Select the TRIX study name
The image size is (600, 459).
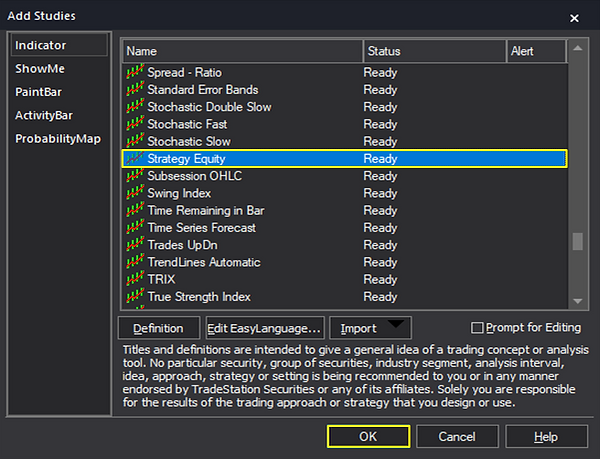(161, 279)
